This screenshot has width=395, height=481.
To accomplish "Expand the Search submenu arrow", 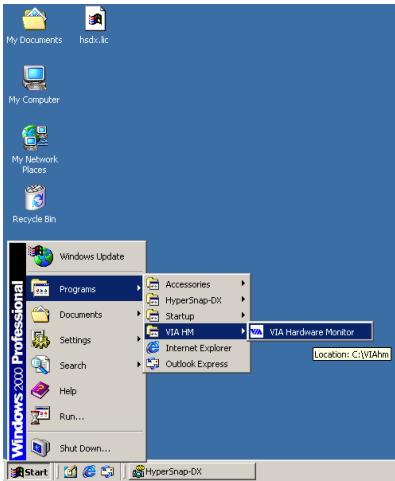I will 139,364.
